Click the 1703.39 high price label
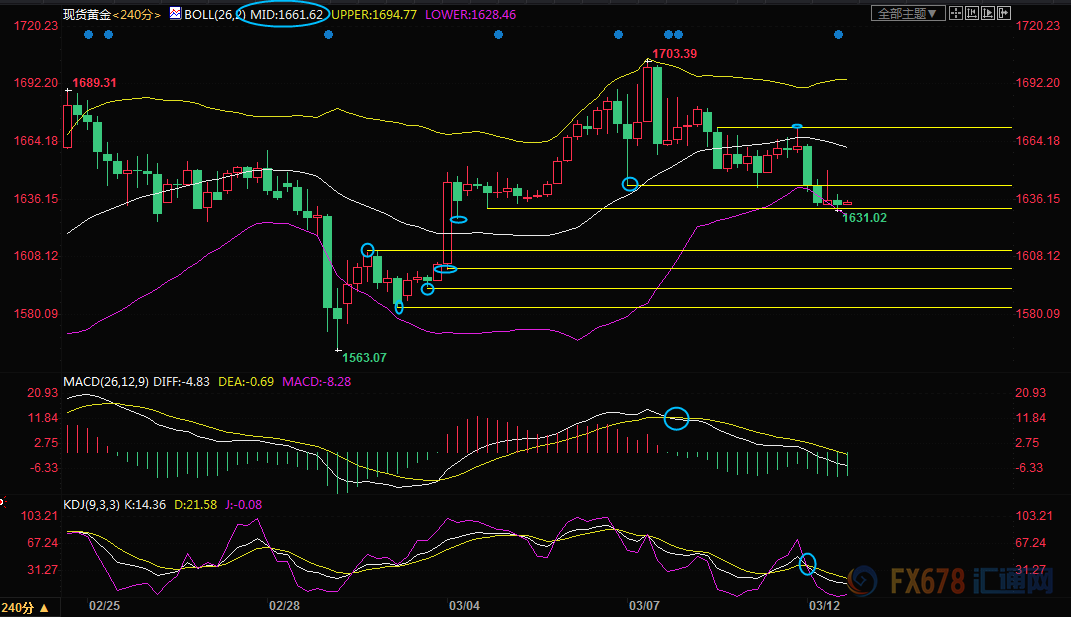This screenshot has width=1071, height=617. point(677,53)
